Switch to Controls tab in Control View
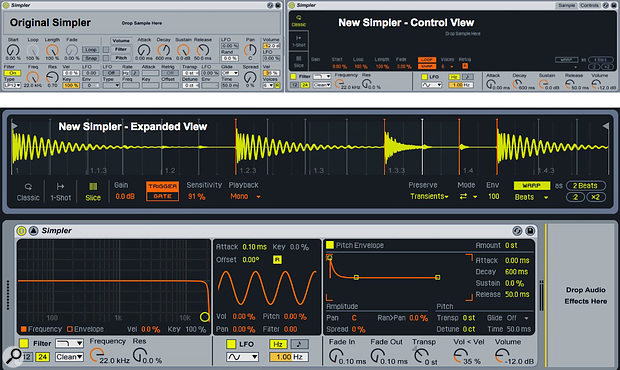This screenshot has height=370, width=620. tap(590, 5)
